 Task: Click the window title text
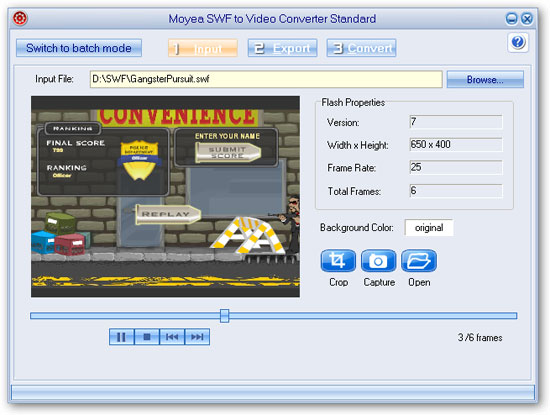(272, 19)
